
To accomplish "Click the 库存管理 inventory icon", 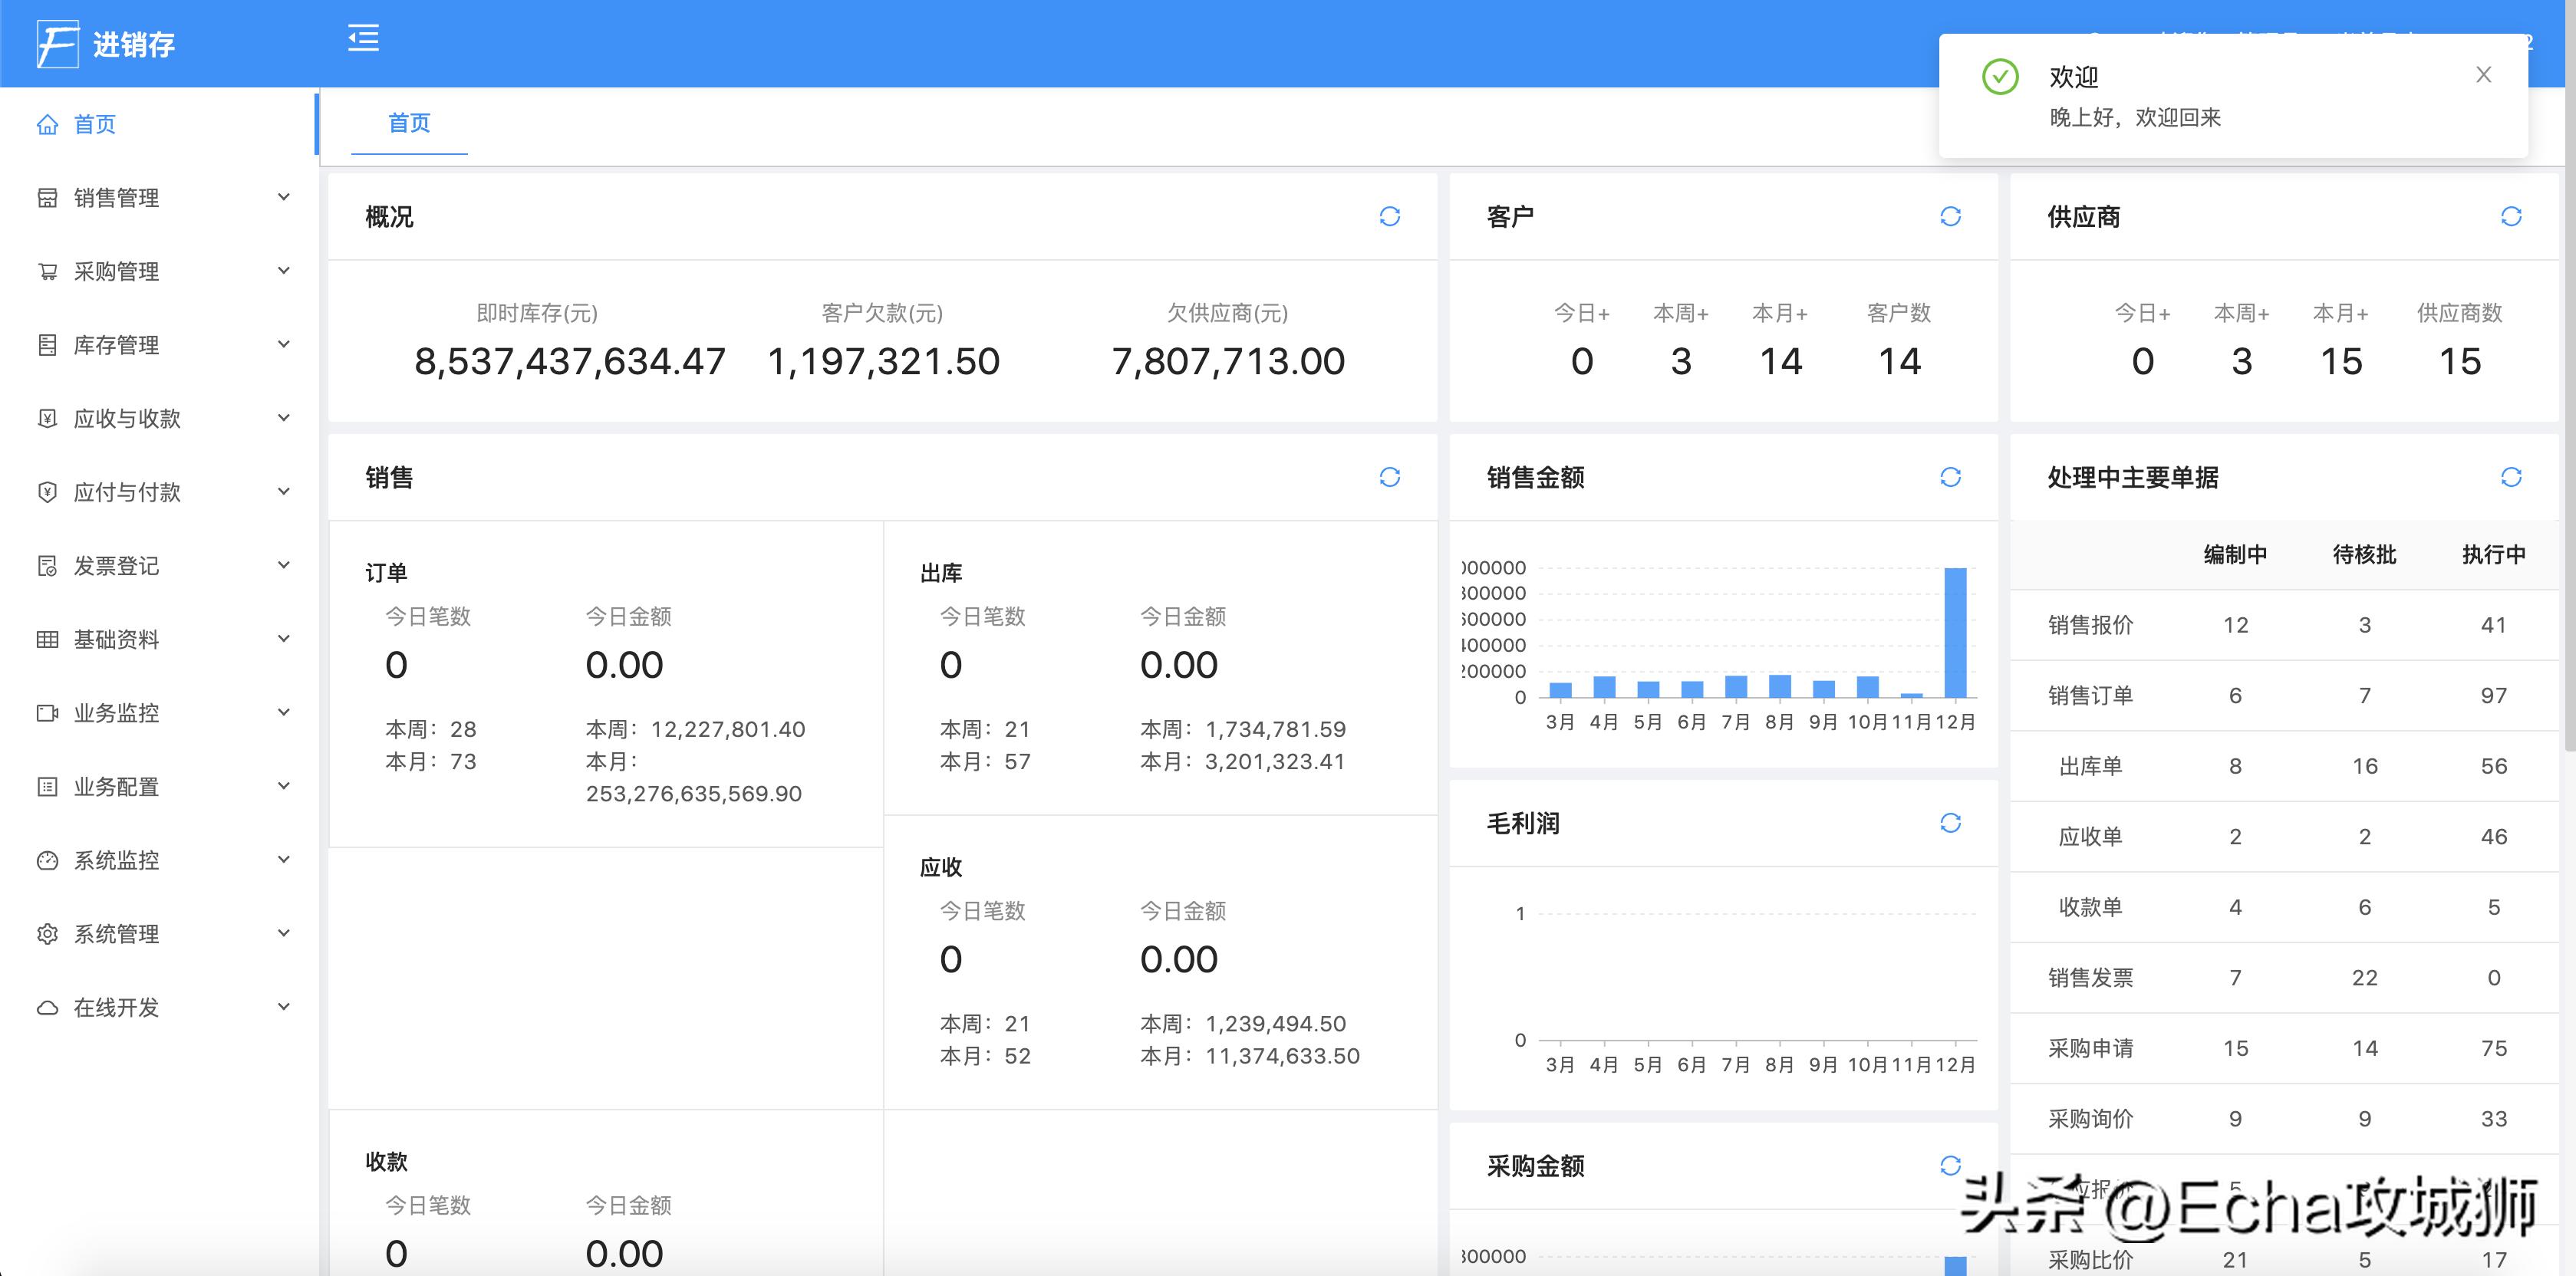I will [47, 344].
